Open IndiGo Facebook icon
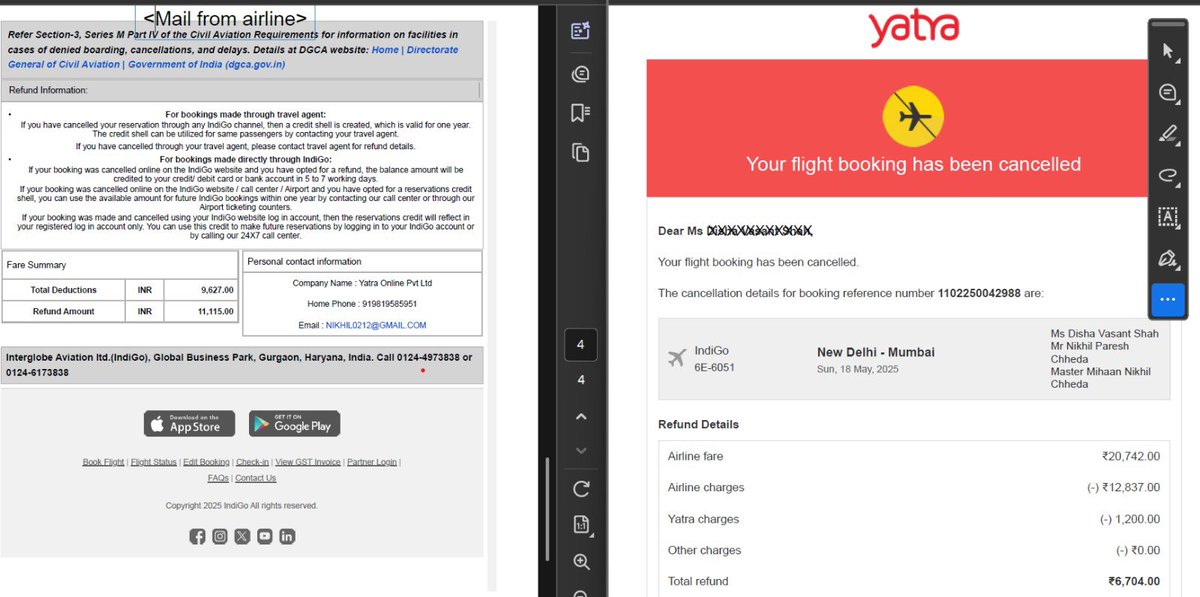 click(x=198, y=536)
